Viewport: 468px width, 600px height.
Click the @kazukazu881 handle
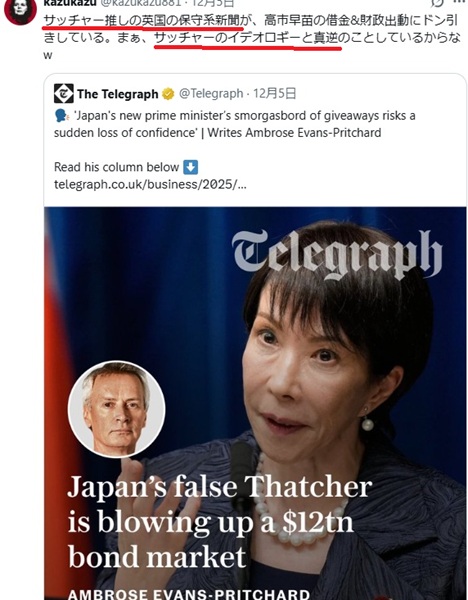[140, 3]
